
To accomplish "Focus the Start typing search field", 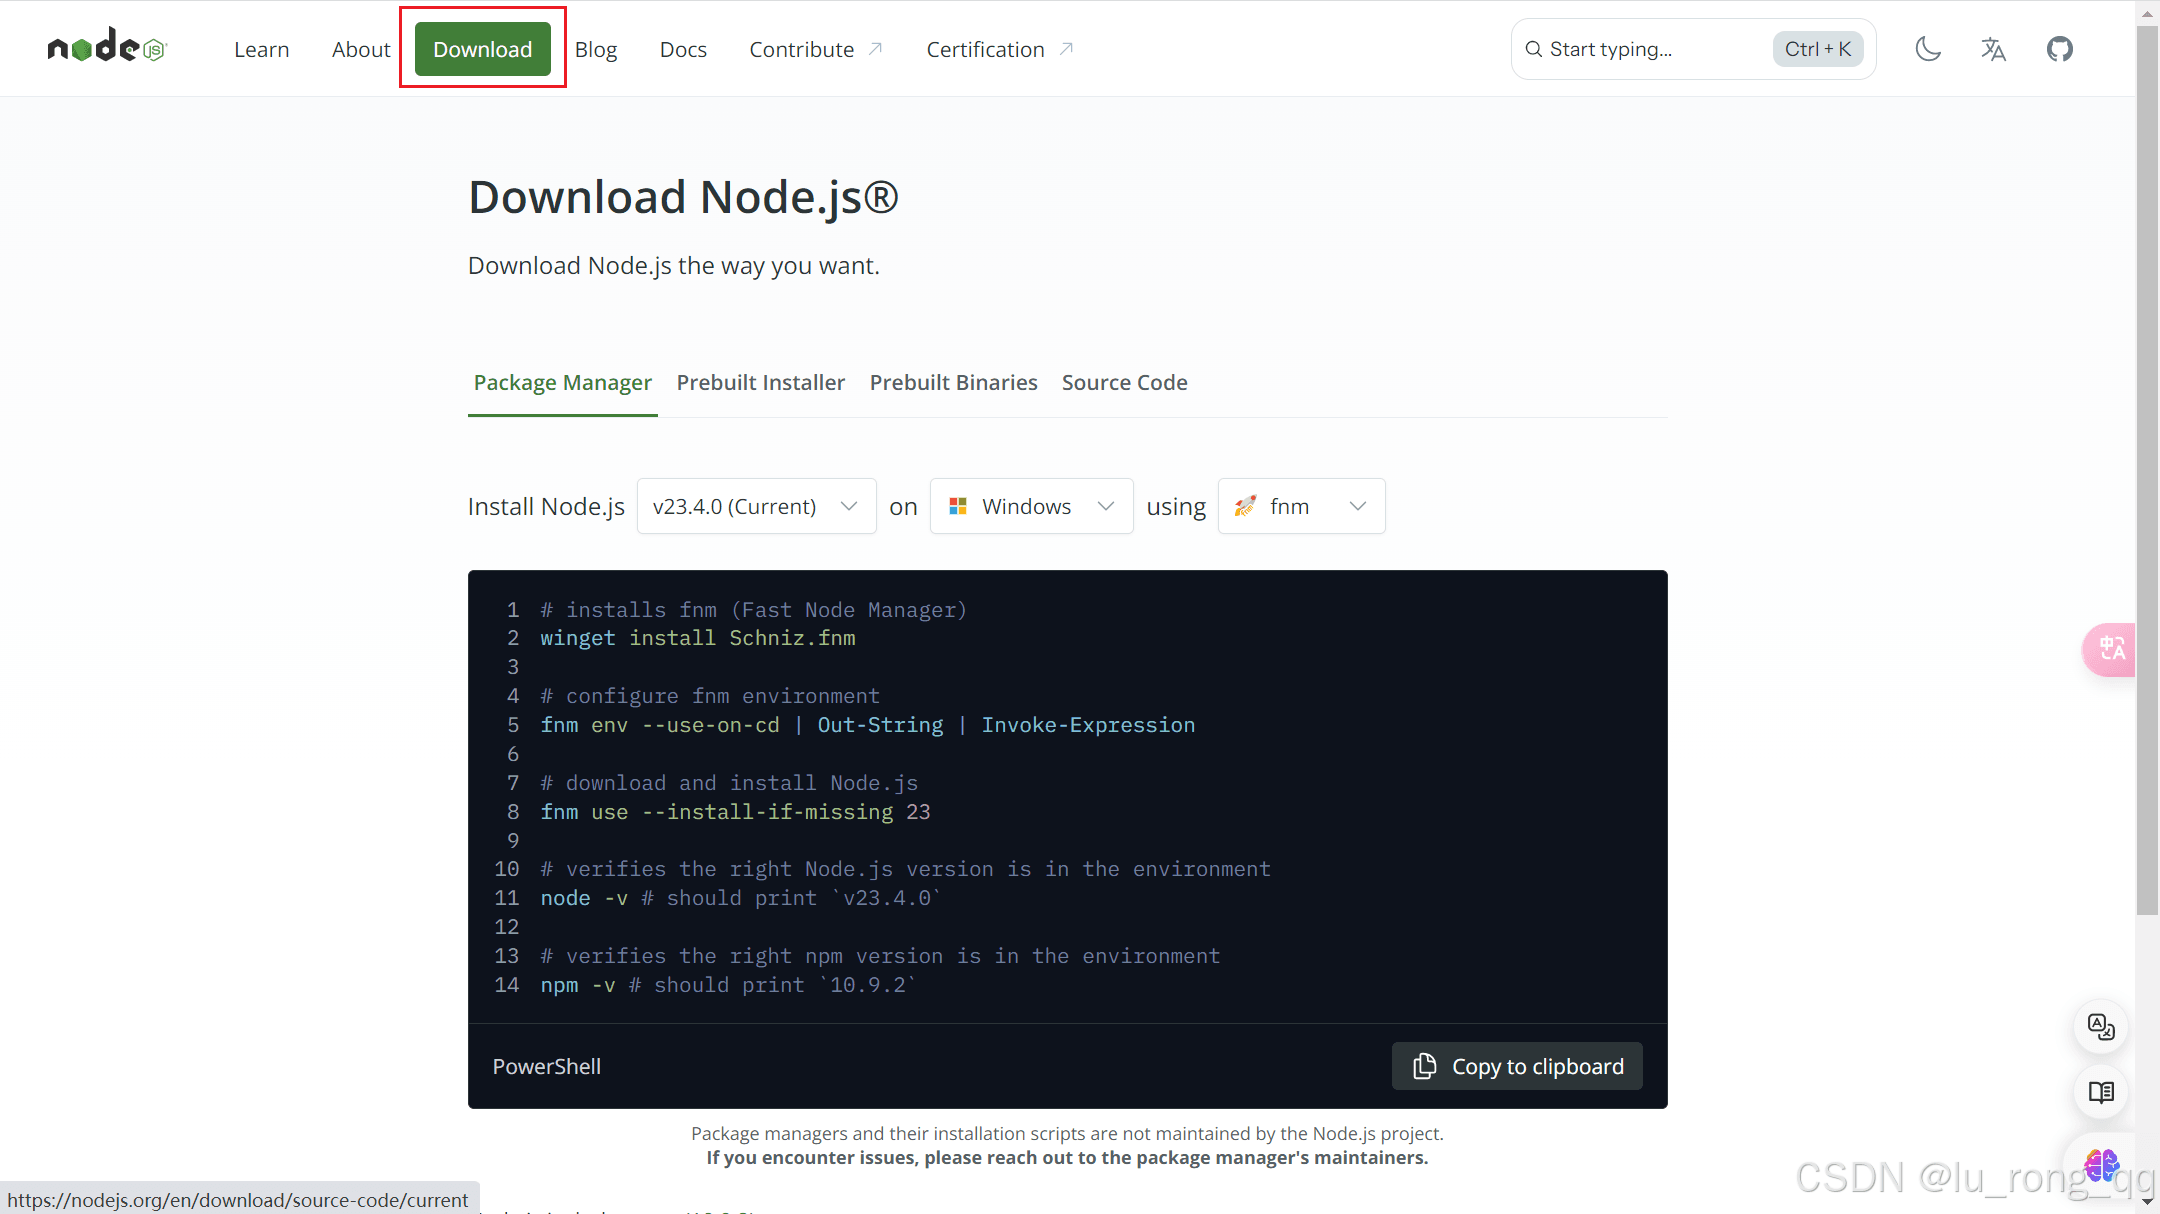I will (1693, 49).
